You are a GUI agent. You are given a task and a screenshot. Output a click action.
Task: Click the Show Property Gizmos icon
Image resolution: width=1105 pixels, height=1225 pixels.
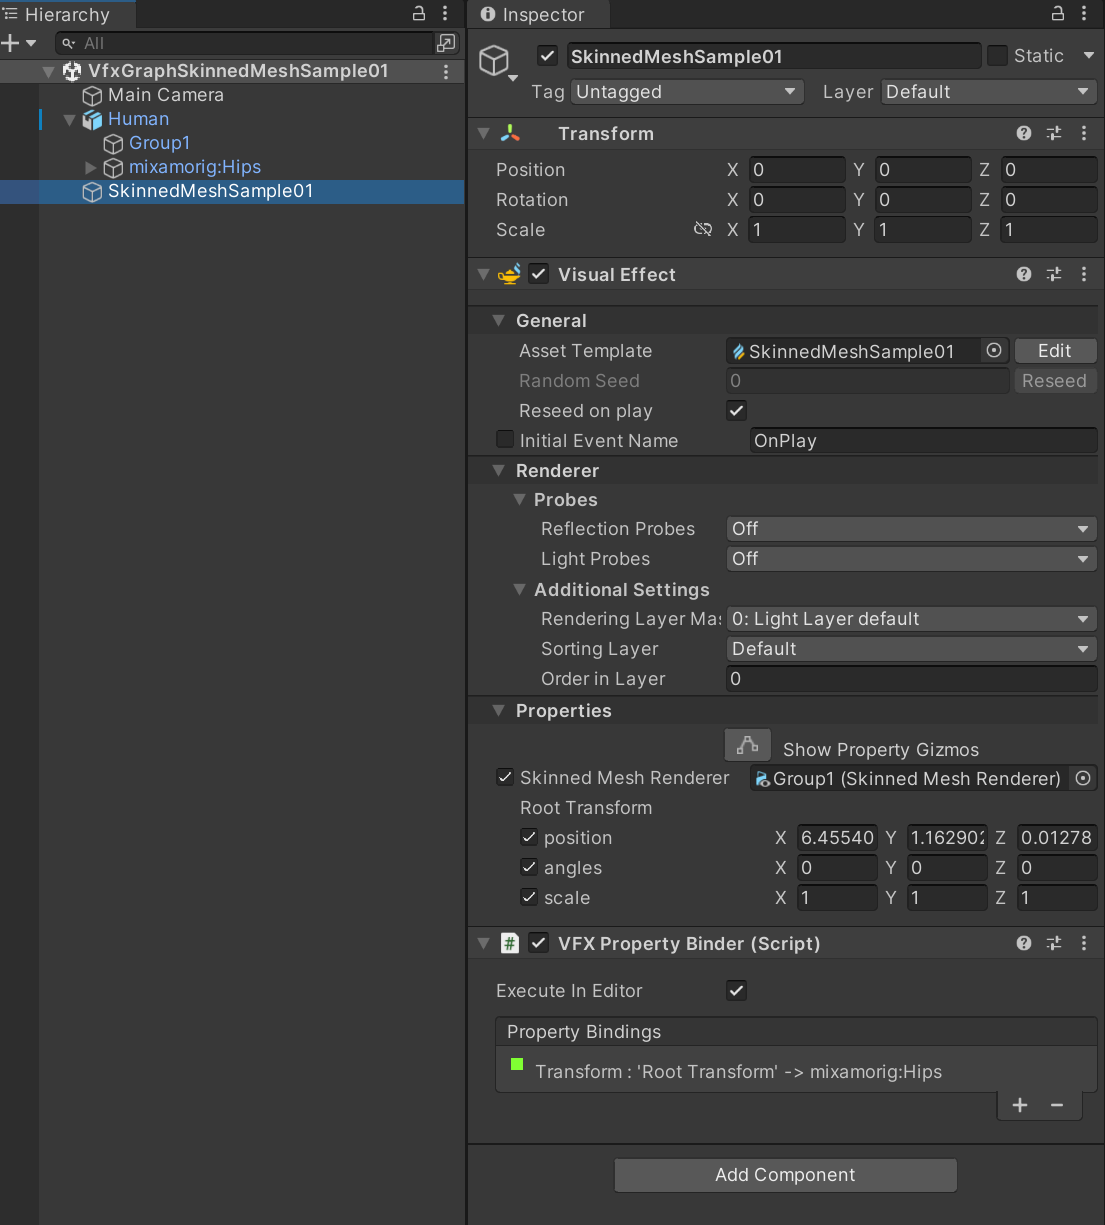tap(747, 744)
